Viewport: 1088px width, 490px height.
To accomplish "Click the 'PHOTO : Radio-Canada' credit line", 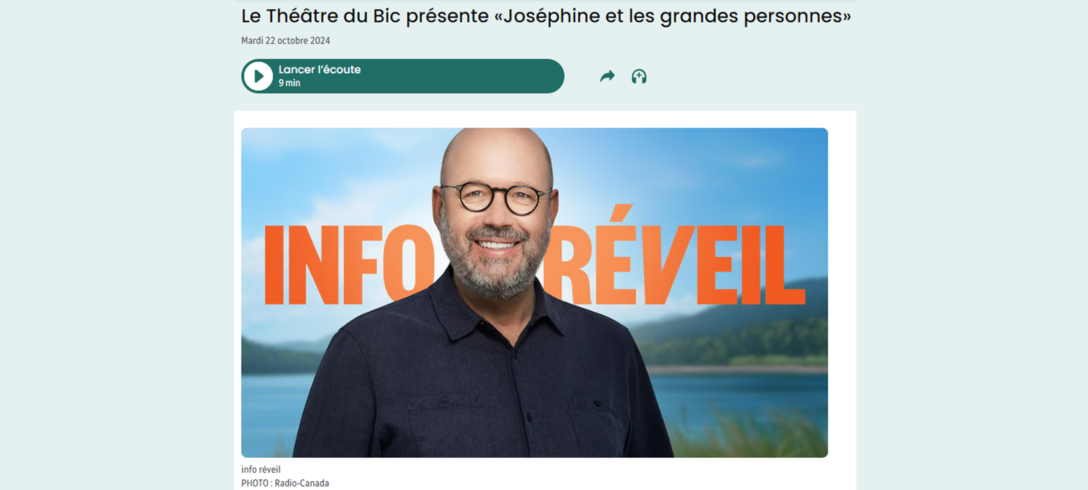I will 285,483.
